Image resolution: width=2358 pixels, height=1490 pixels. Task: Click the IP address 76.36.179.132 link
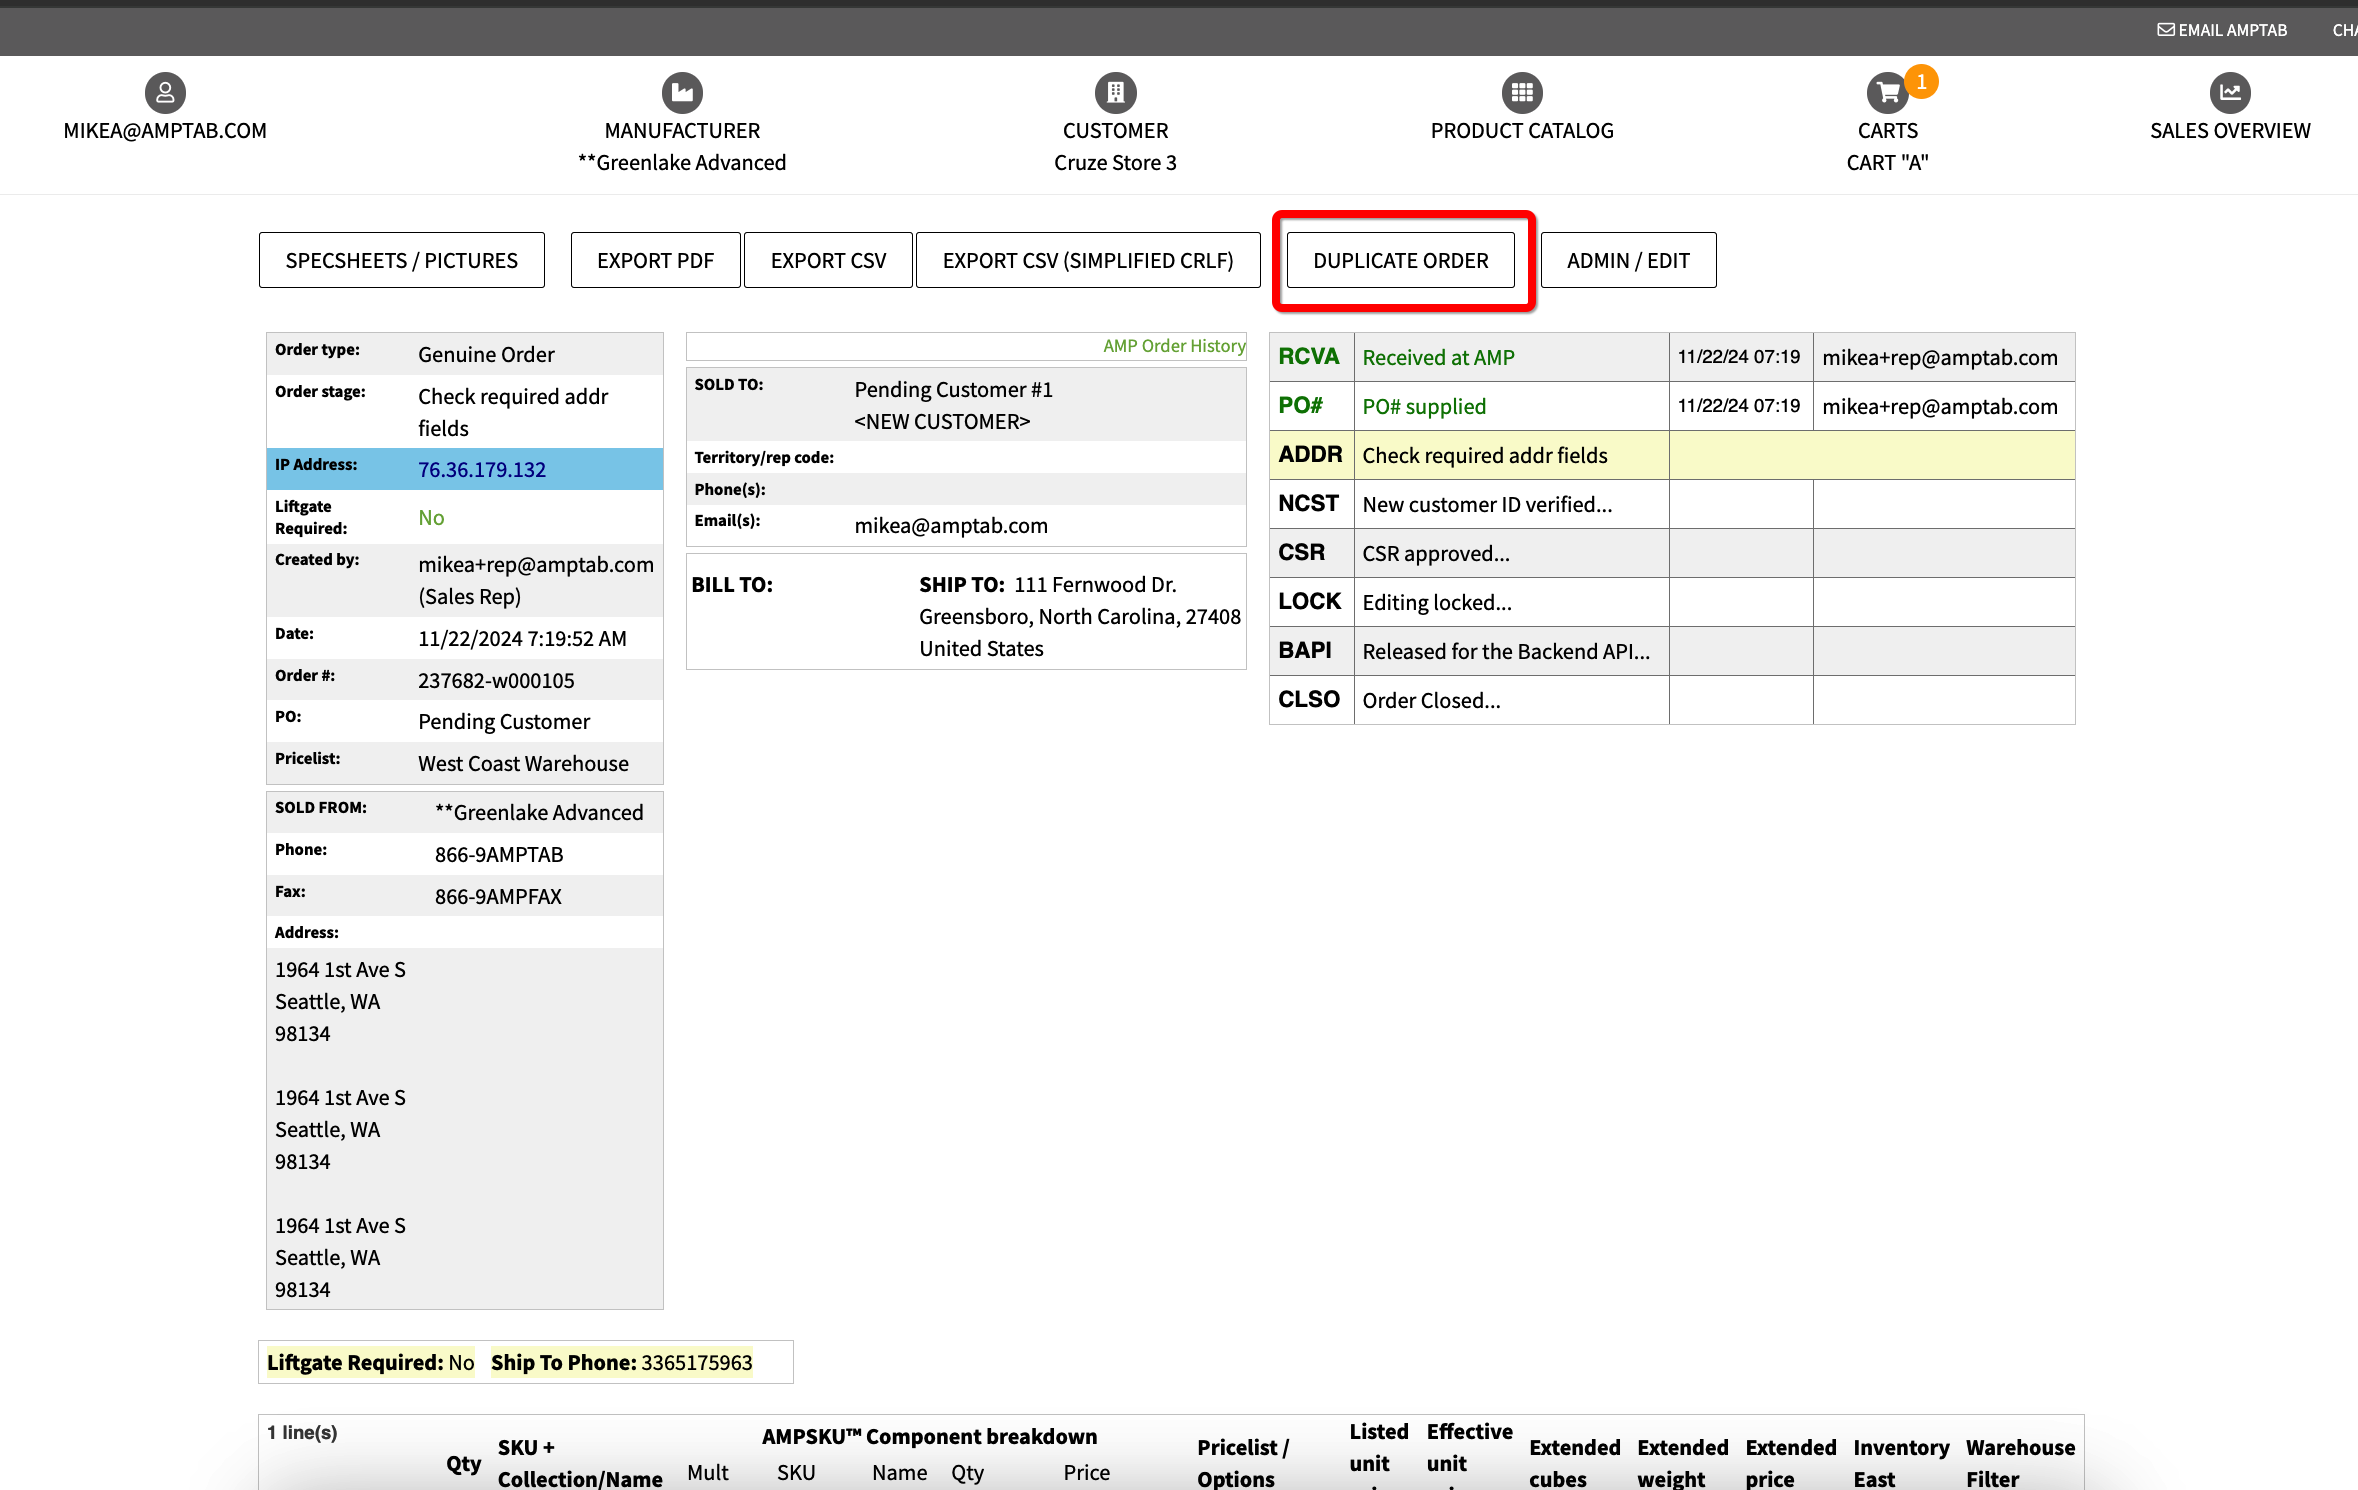(482, 470)
